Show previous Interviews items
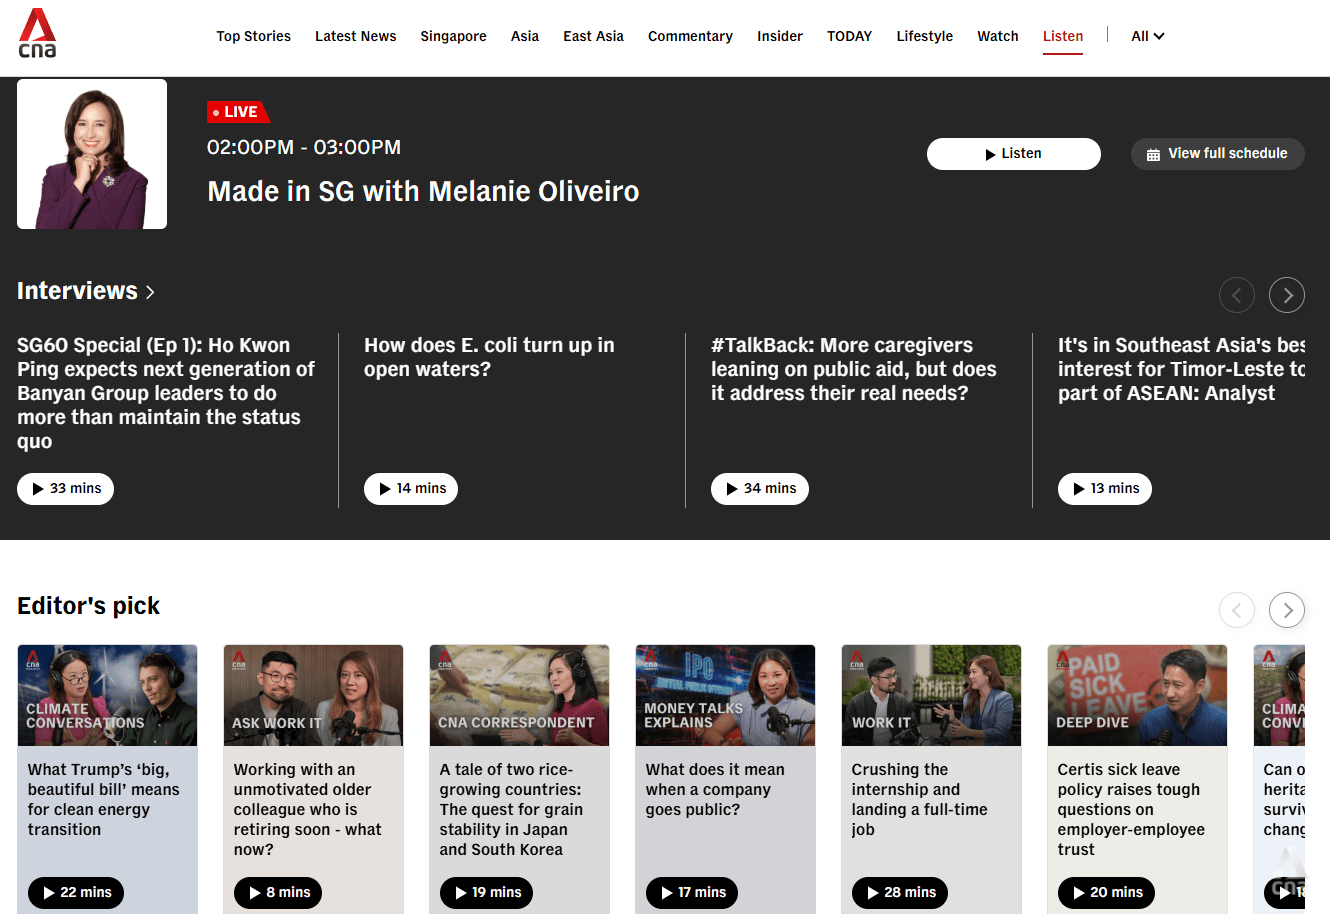This screenshot has width=1330, height=914. pos(1237,295)
